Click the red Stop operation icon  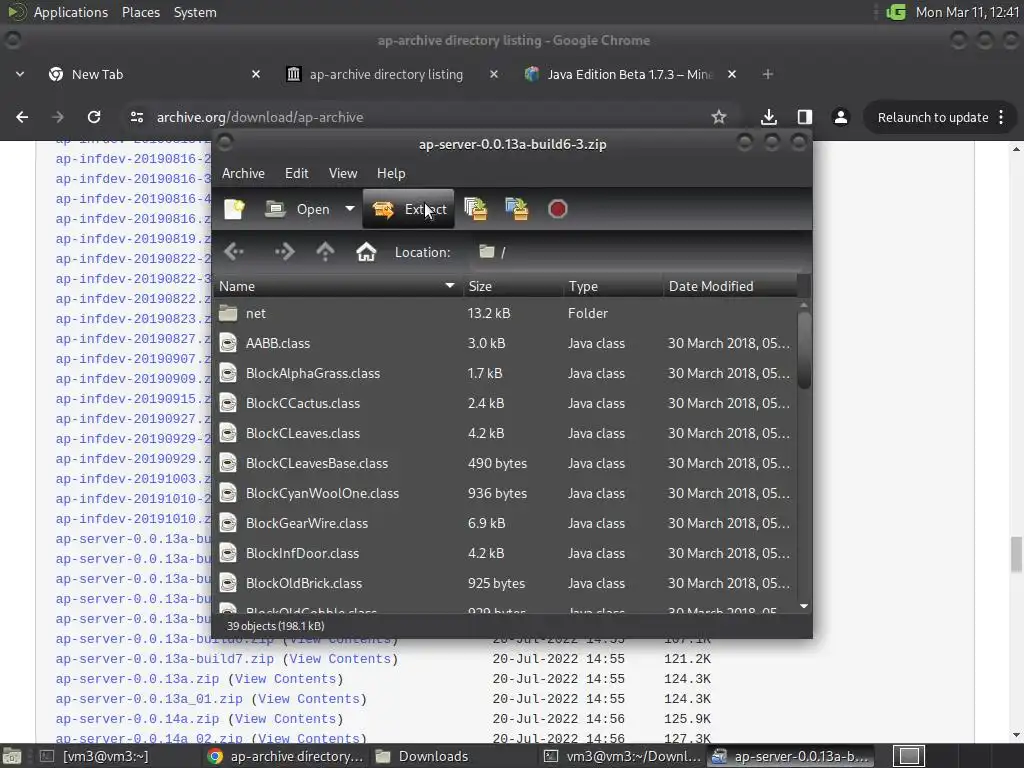(x=558, y=209)
